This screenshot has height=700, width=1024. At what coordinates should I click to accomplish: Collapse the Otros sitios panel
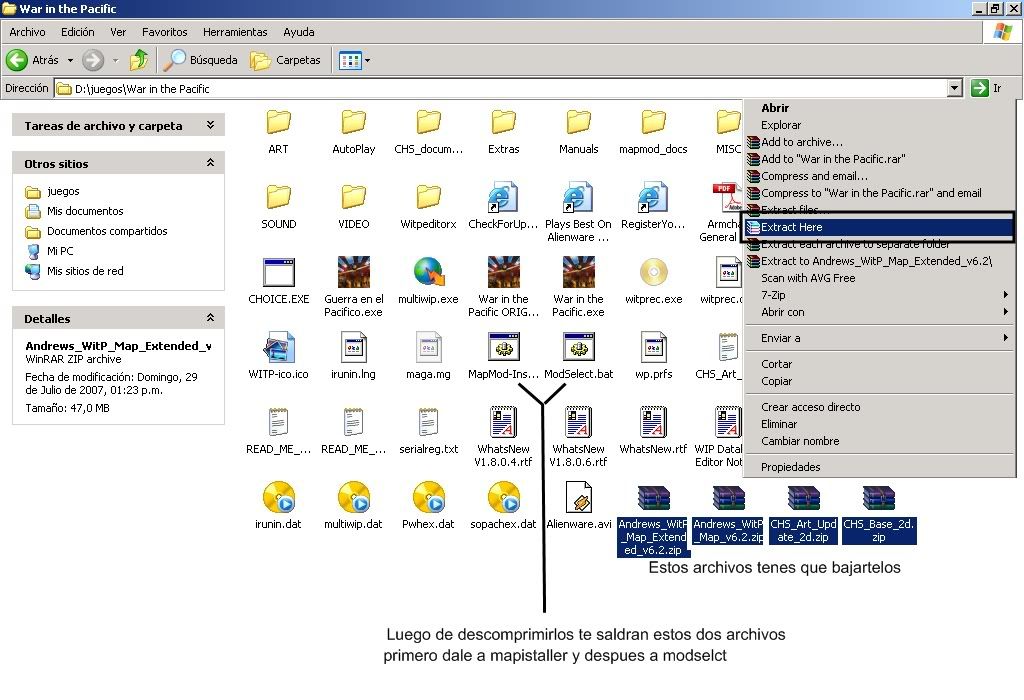pos(210,163)
